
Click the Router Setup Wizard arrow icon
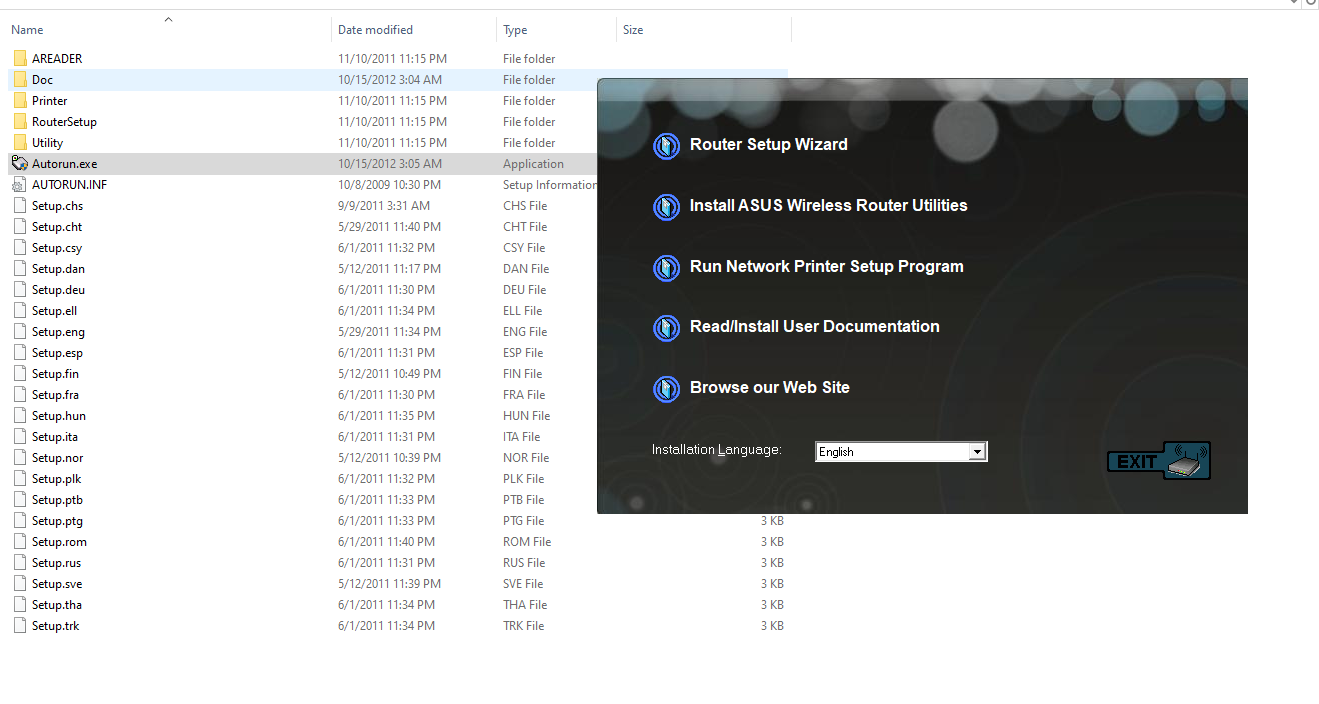(x=666, y=146)
